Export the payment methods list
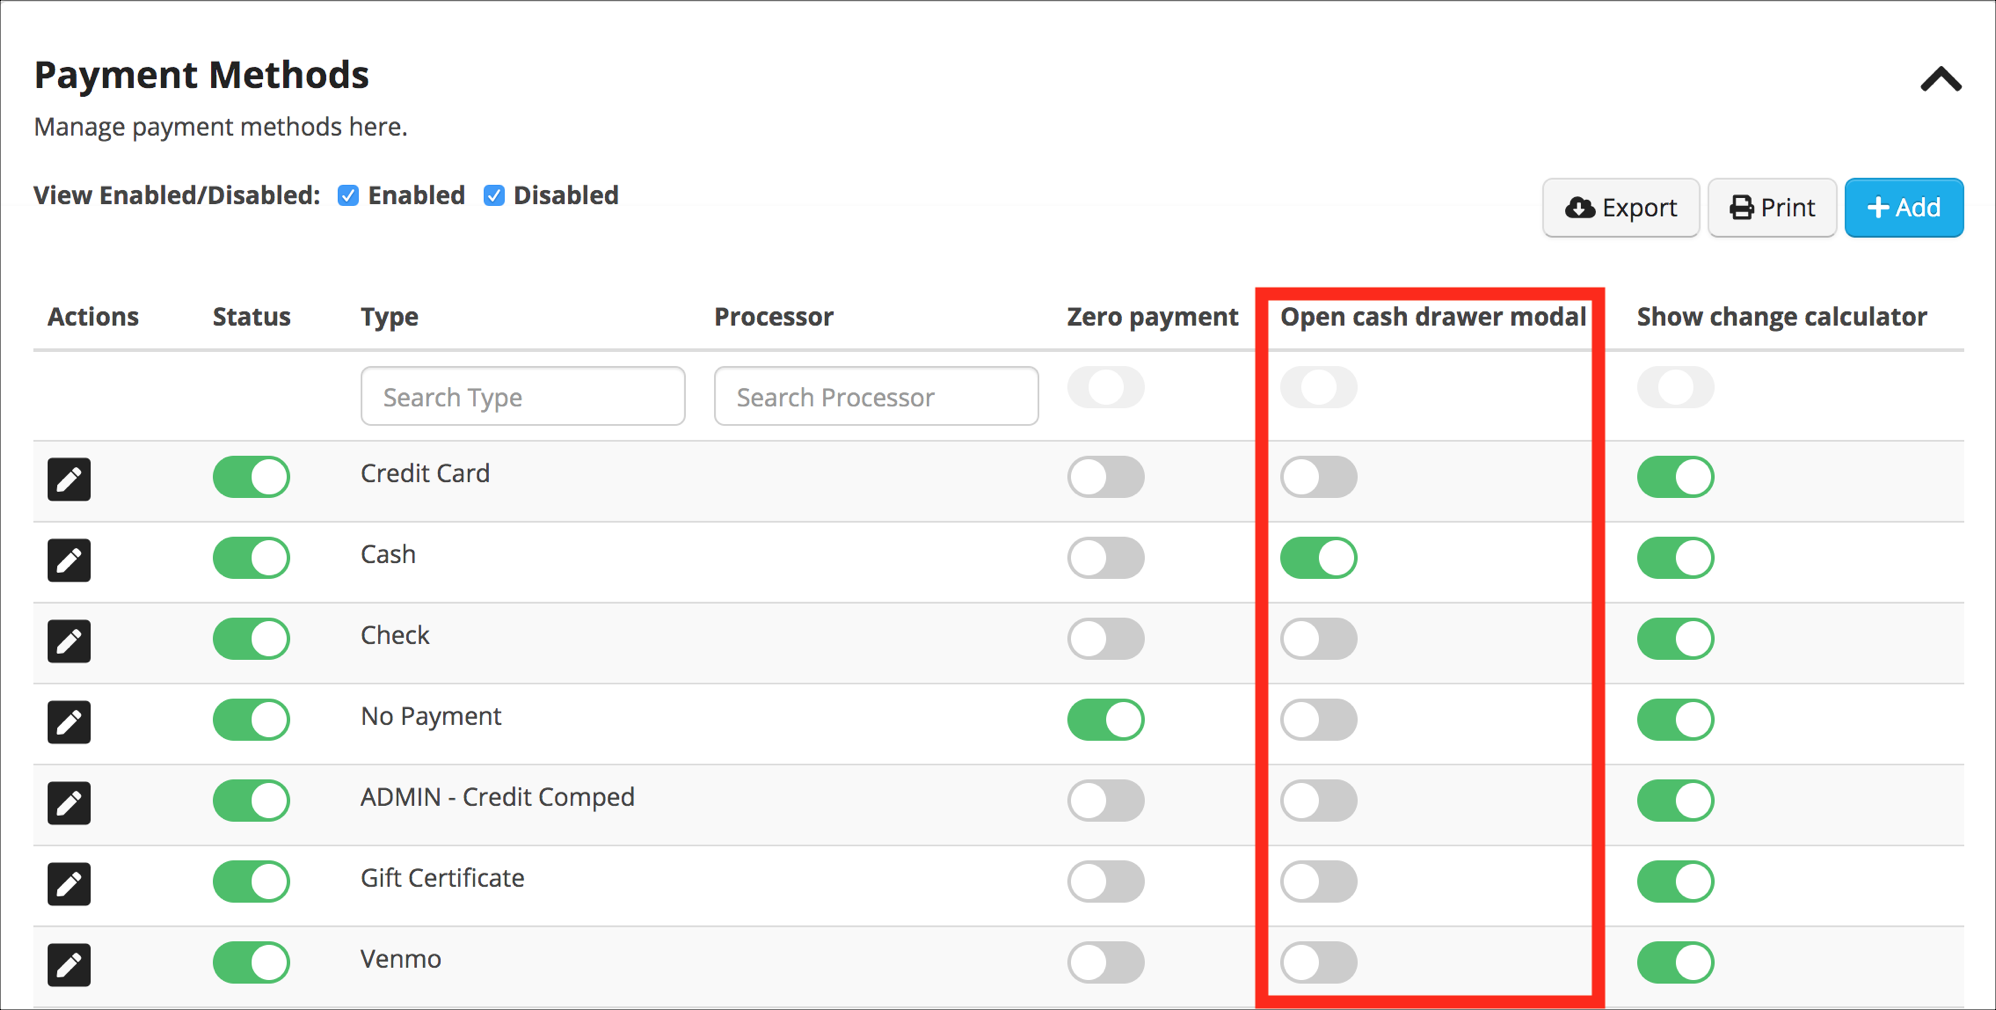This screenshot has width=1996, height=1010. pos(1620,208)
